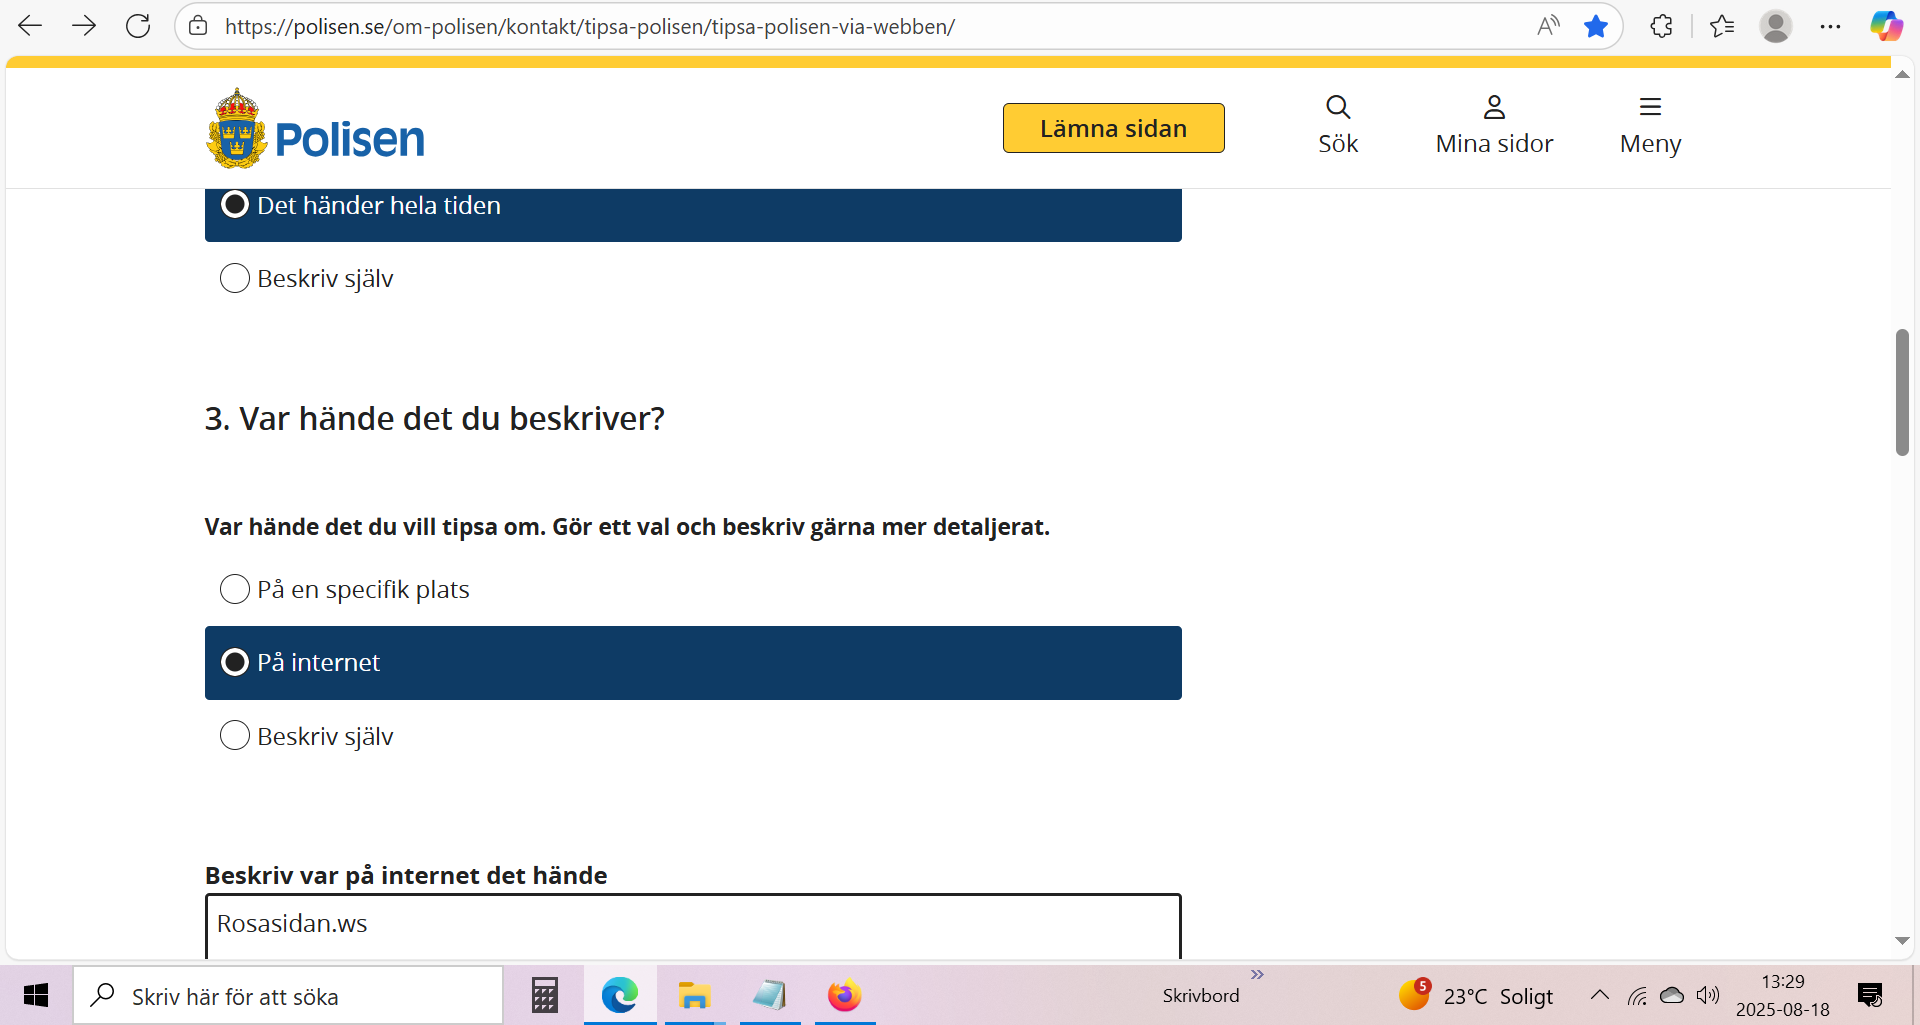
Task: Open the Meny hamburger menu
Action: coord(1649,125)
